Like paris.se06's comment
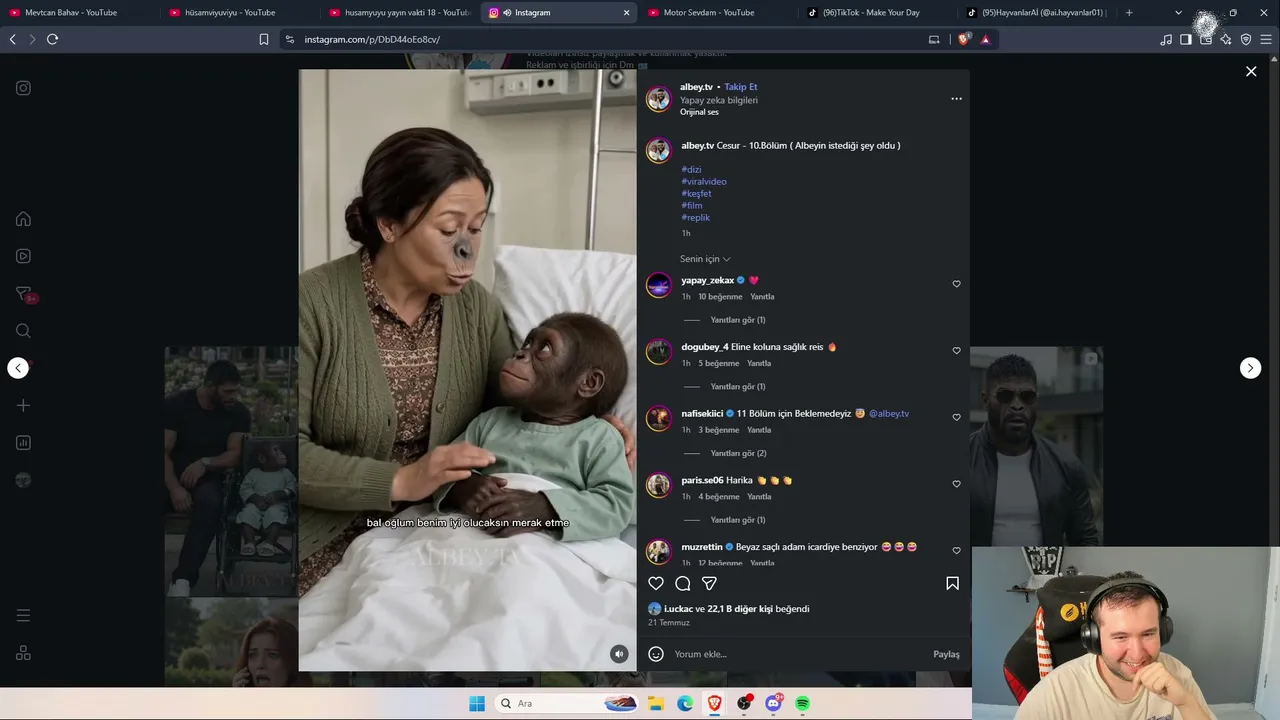 (956, 484)
